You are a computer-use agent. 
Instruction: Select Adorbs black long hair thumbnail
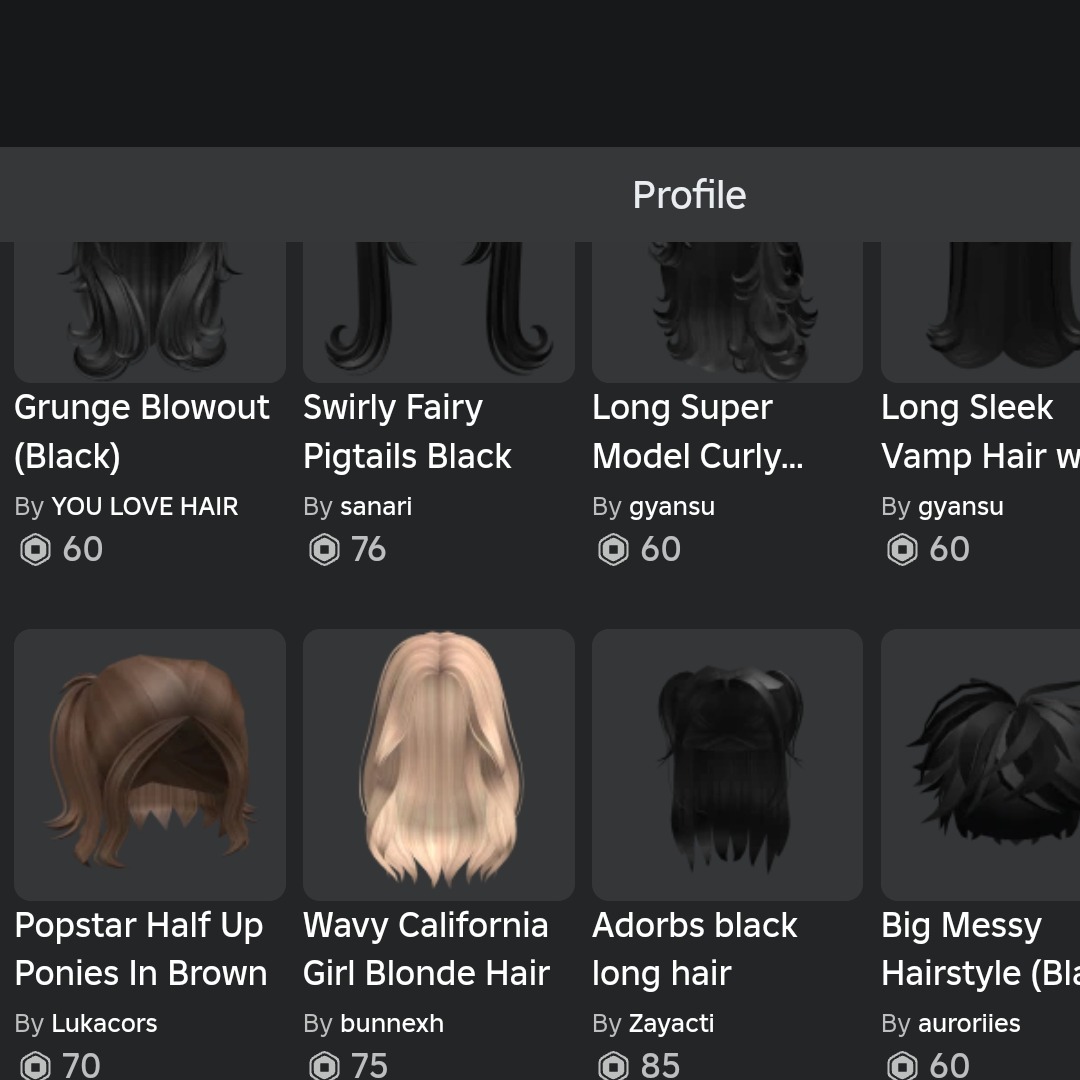point(727,764)
